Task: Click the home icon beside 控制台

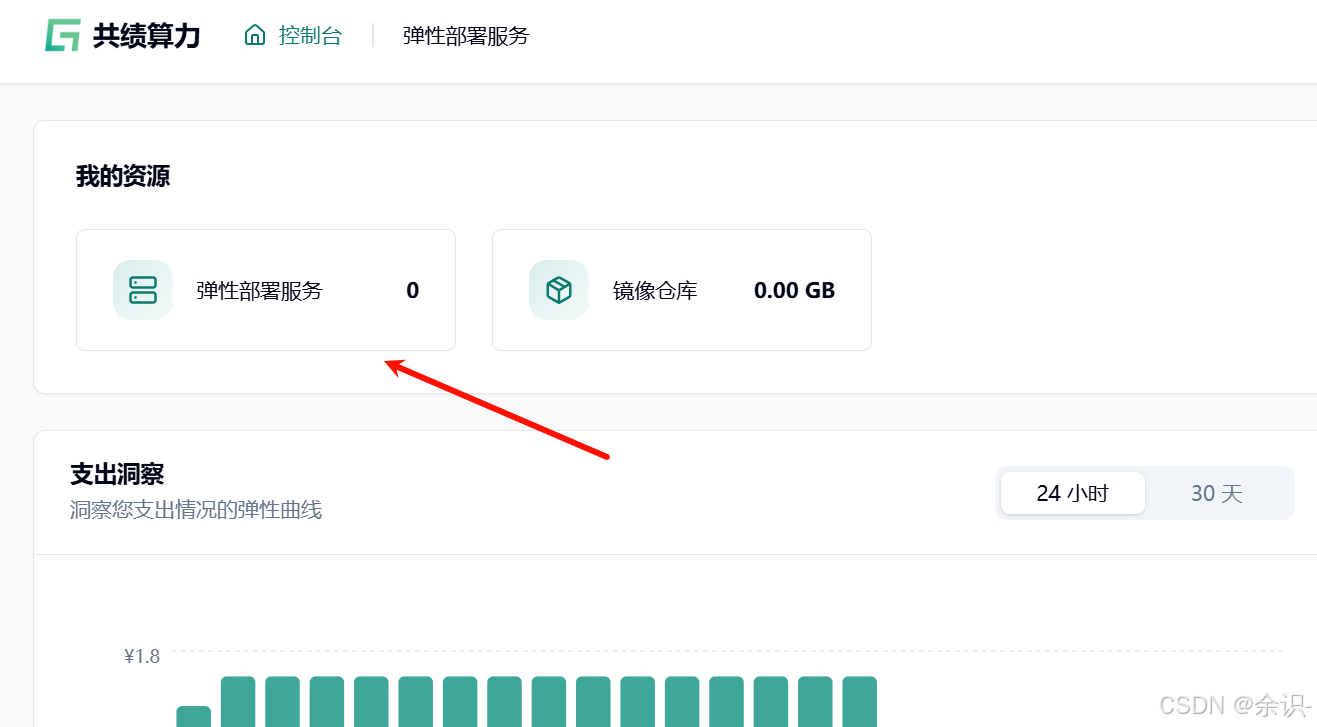Action: [254, 34]
